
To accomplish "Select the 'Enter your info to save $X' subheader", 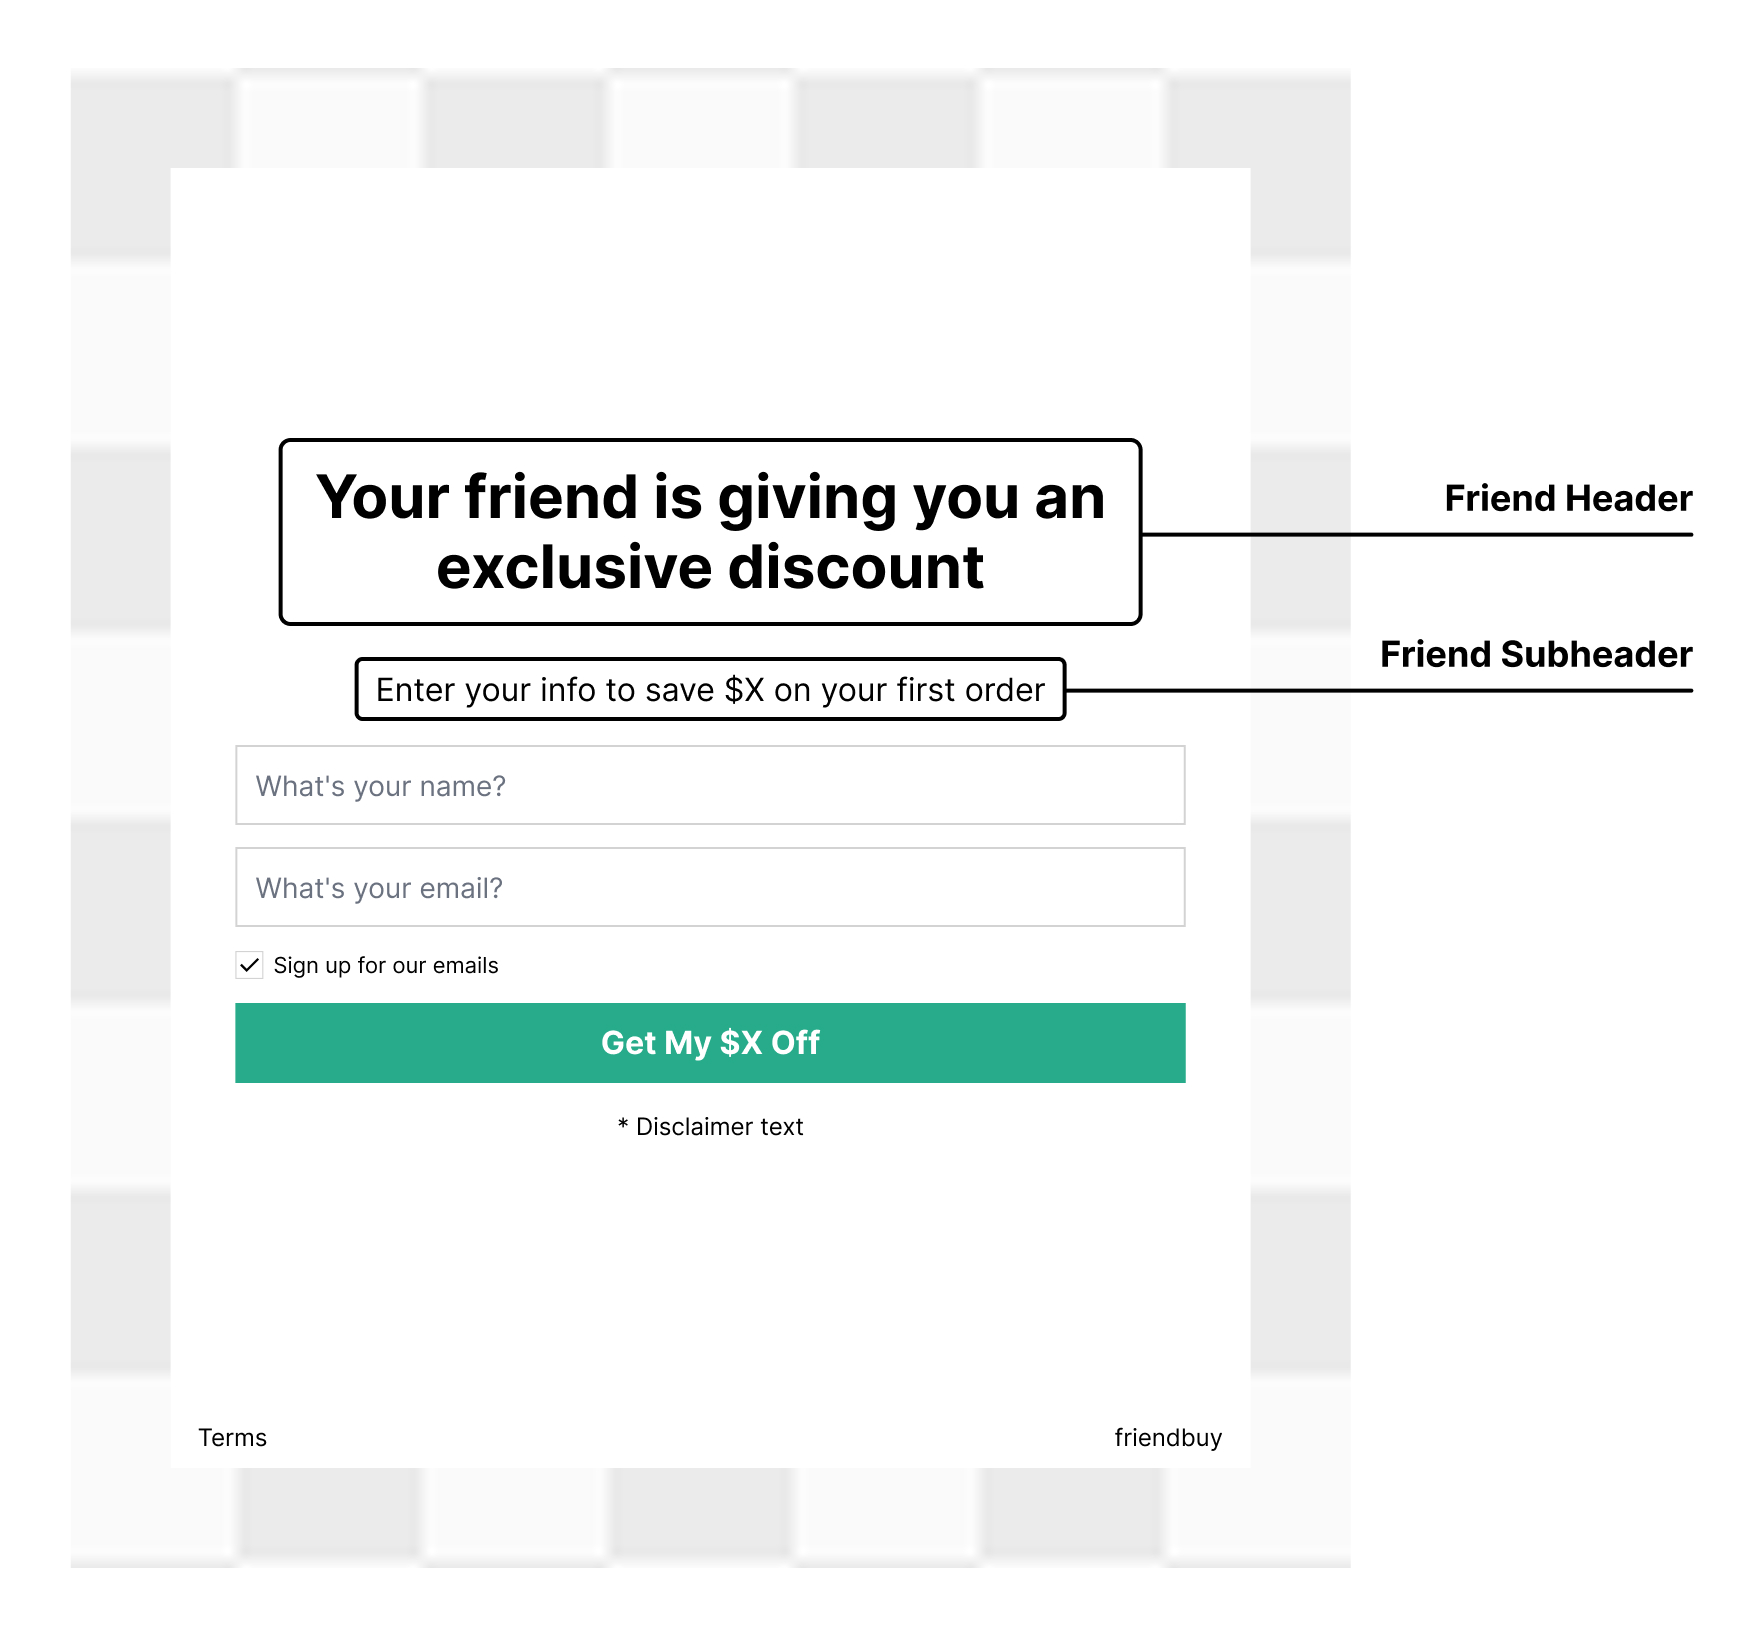I will click(x=710, y=690).
